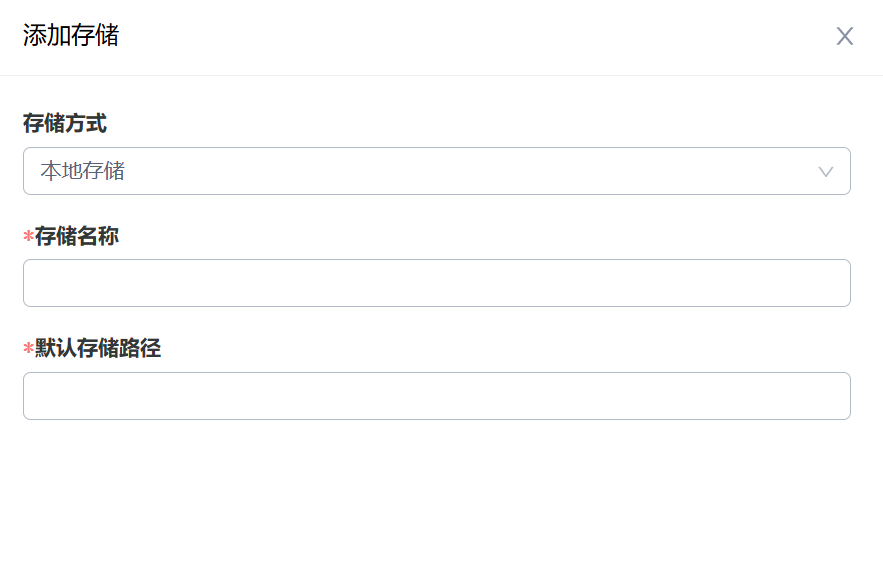Close the 添加存储 dialog with X icon
This screenshot has height=566, width=883.
(x=845, y=37)
